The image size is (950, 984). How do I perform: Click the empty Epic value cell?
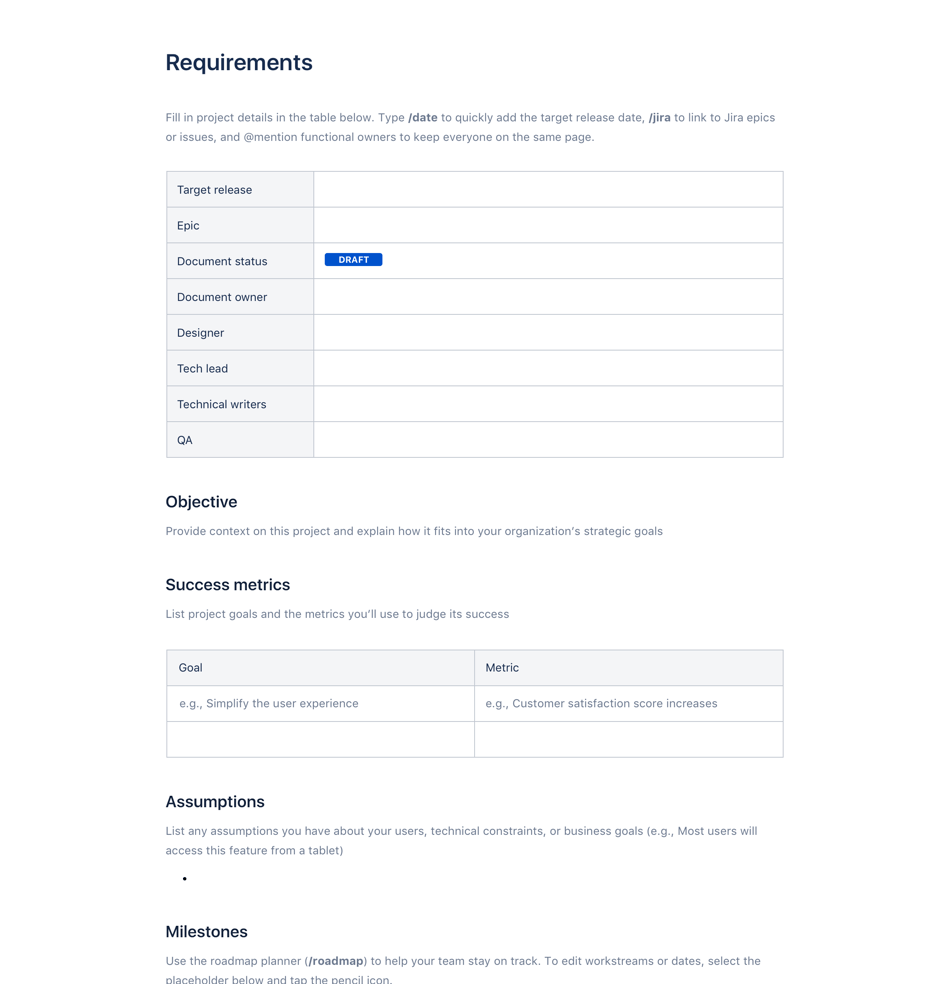tap(548, 226)
